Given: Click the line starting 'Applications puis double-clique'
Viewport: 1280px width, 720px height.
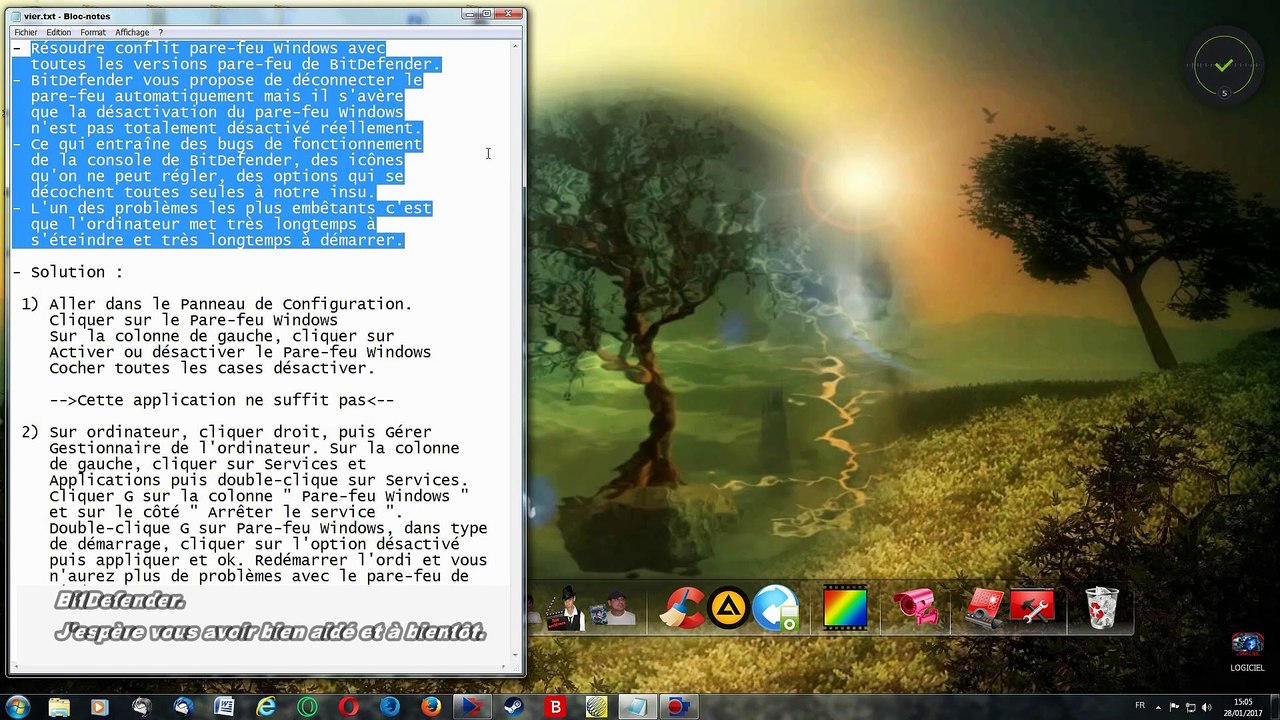Looking at the screenshot, I should [259, 480].
